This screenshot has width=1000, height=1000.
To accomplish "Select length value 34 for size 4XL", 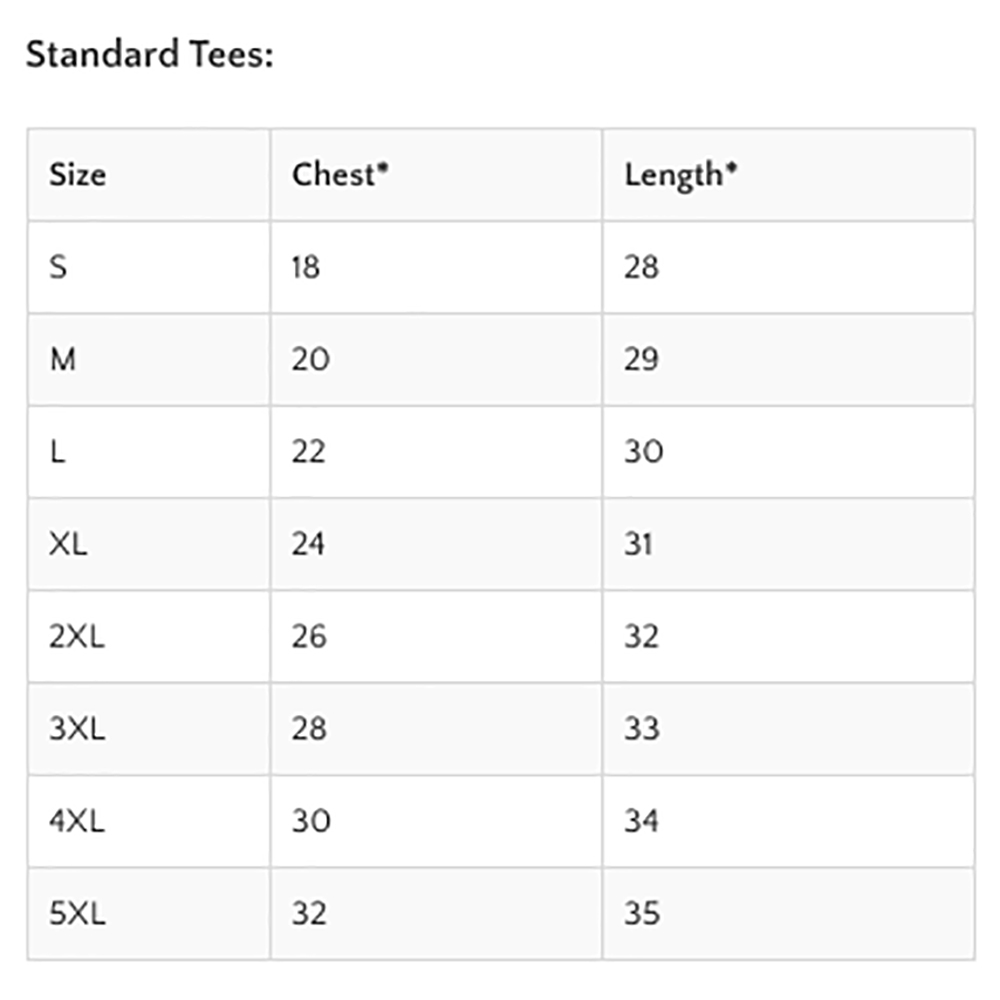I will tap(642, 821).
